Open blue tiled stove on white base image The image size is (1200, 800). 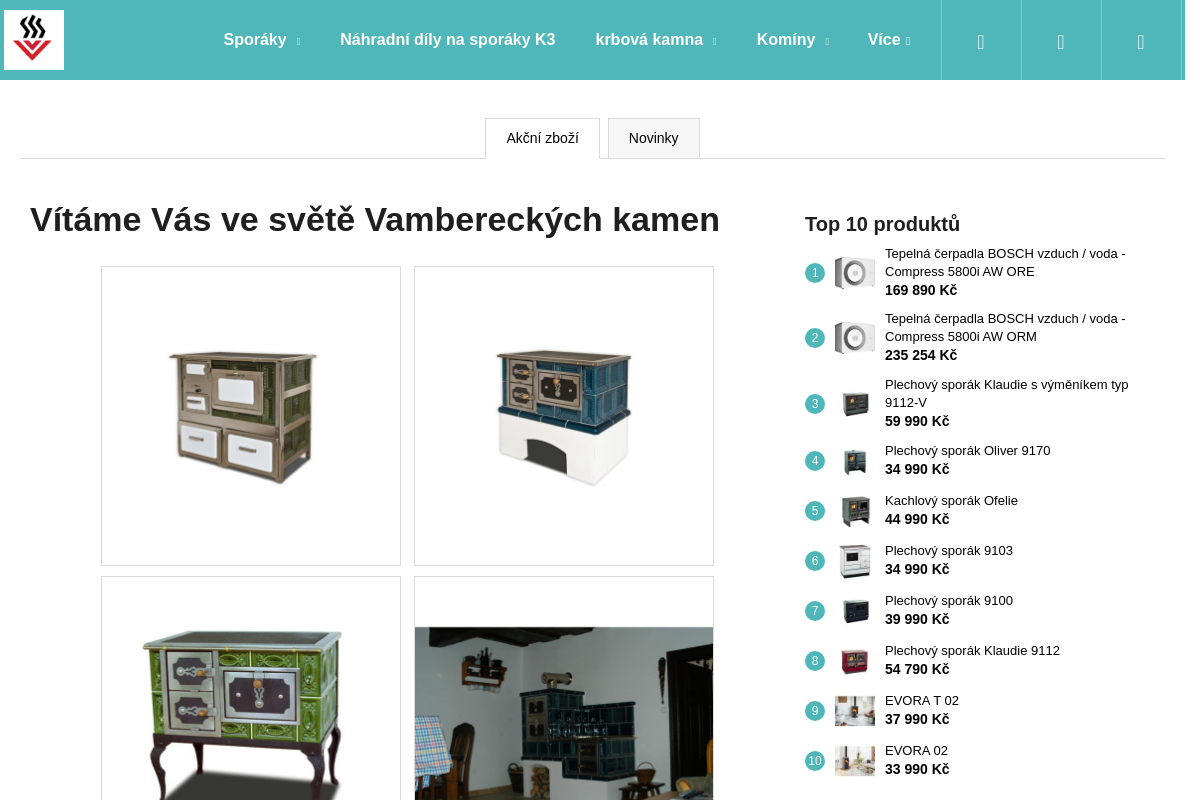[564, 416]
